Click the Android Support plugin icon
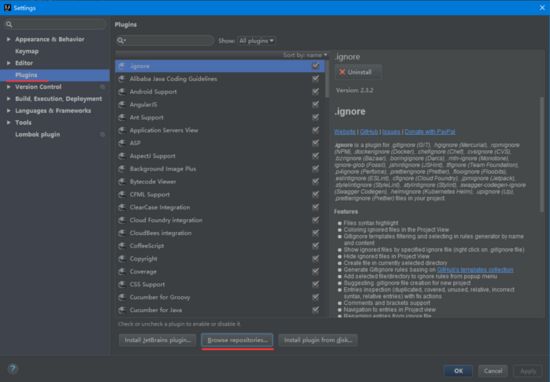Screen dimensions: 550x382 pyautogui.click(x=122, y=92)
